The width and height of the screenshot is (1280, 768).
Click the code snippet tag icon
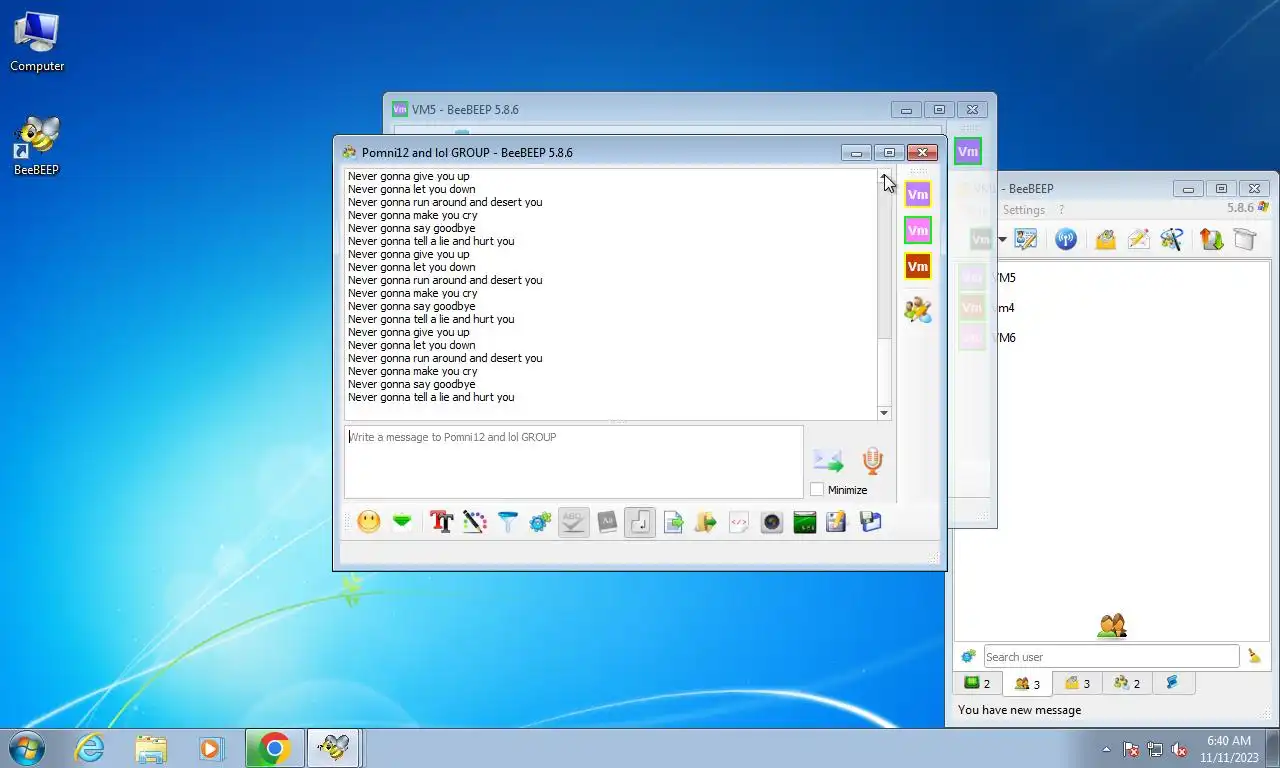(739, 522)
